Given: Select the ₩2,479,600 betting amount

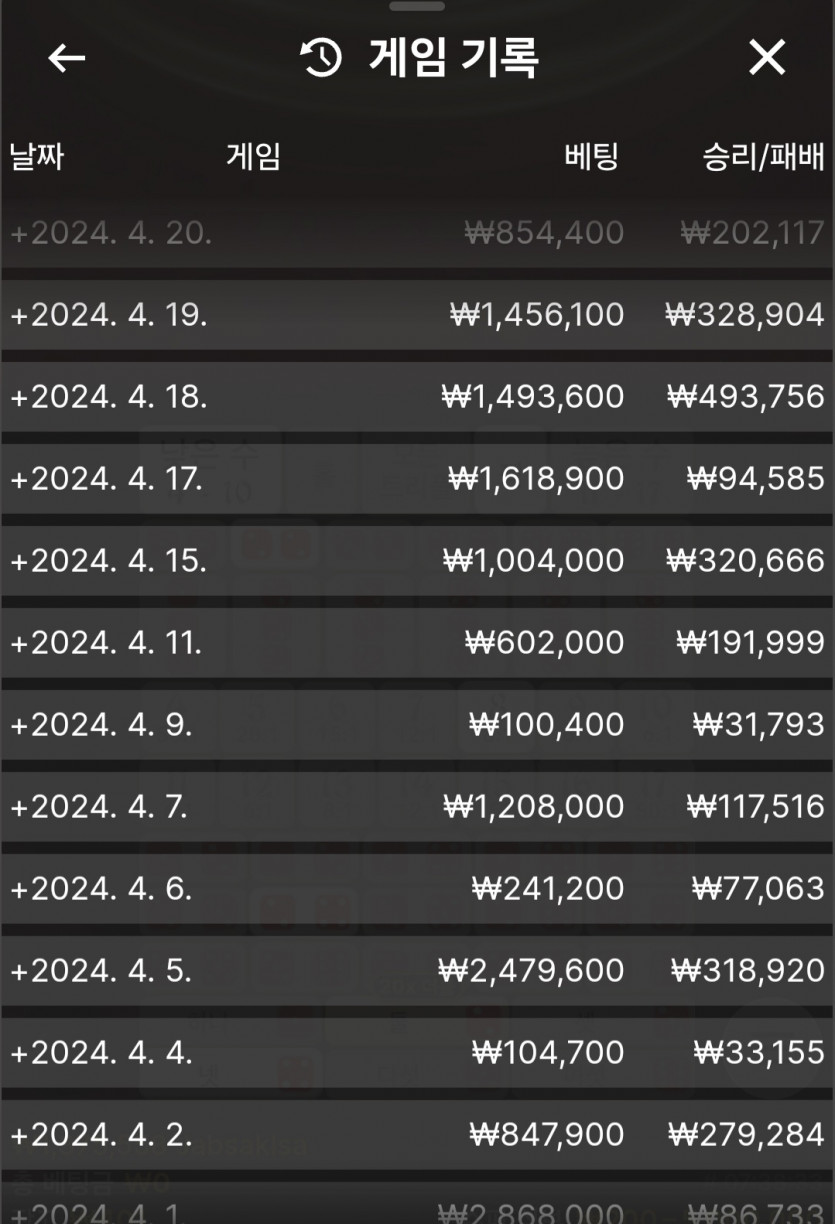Looking at the screenshot, I should 531,971.
